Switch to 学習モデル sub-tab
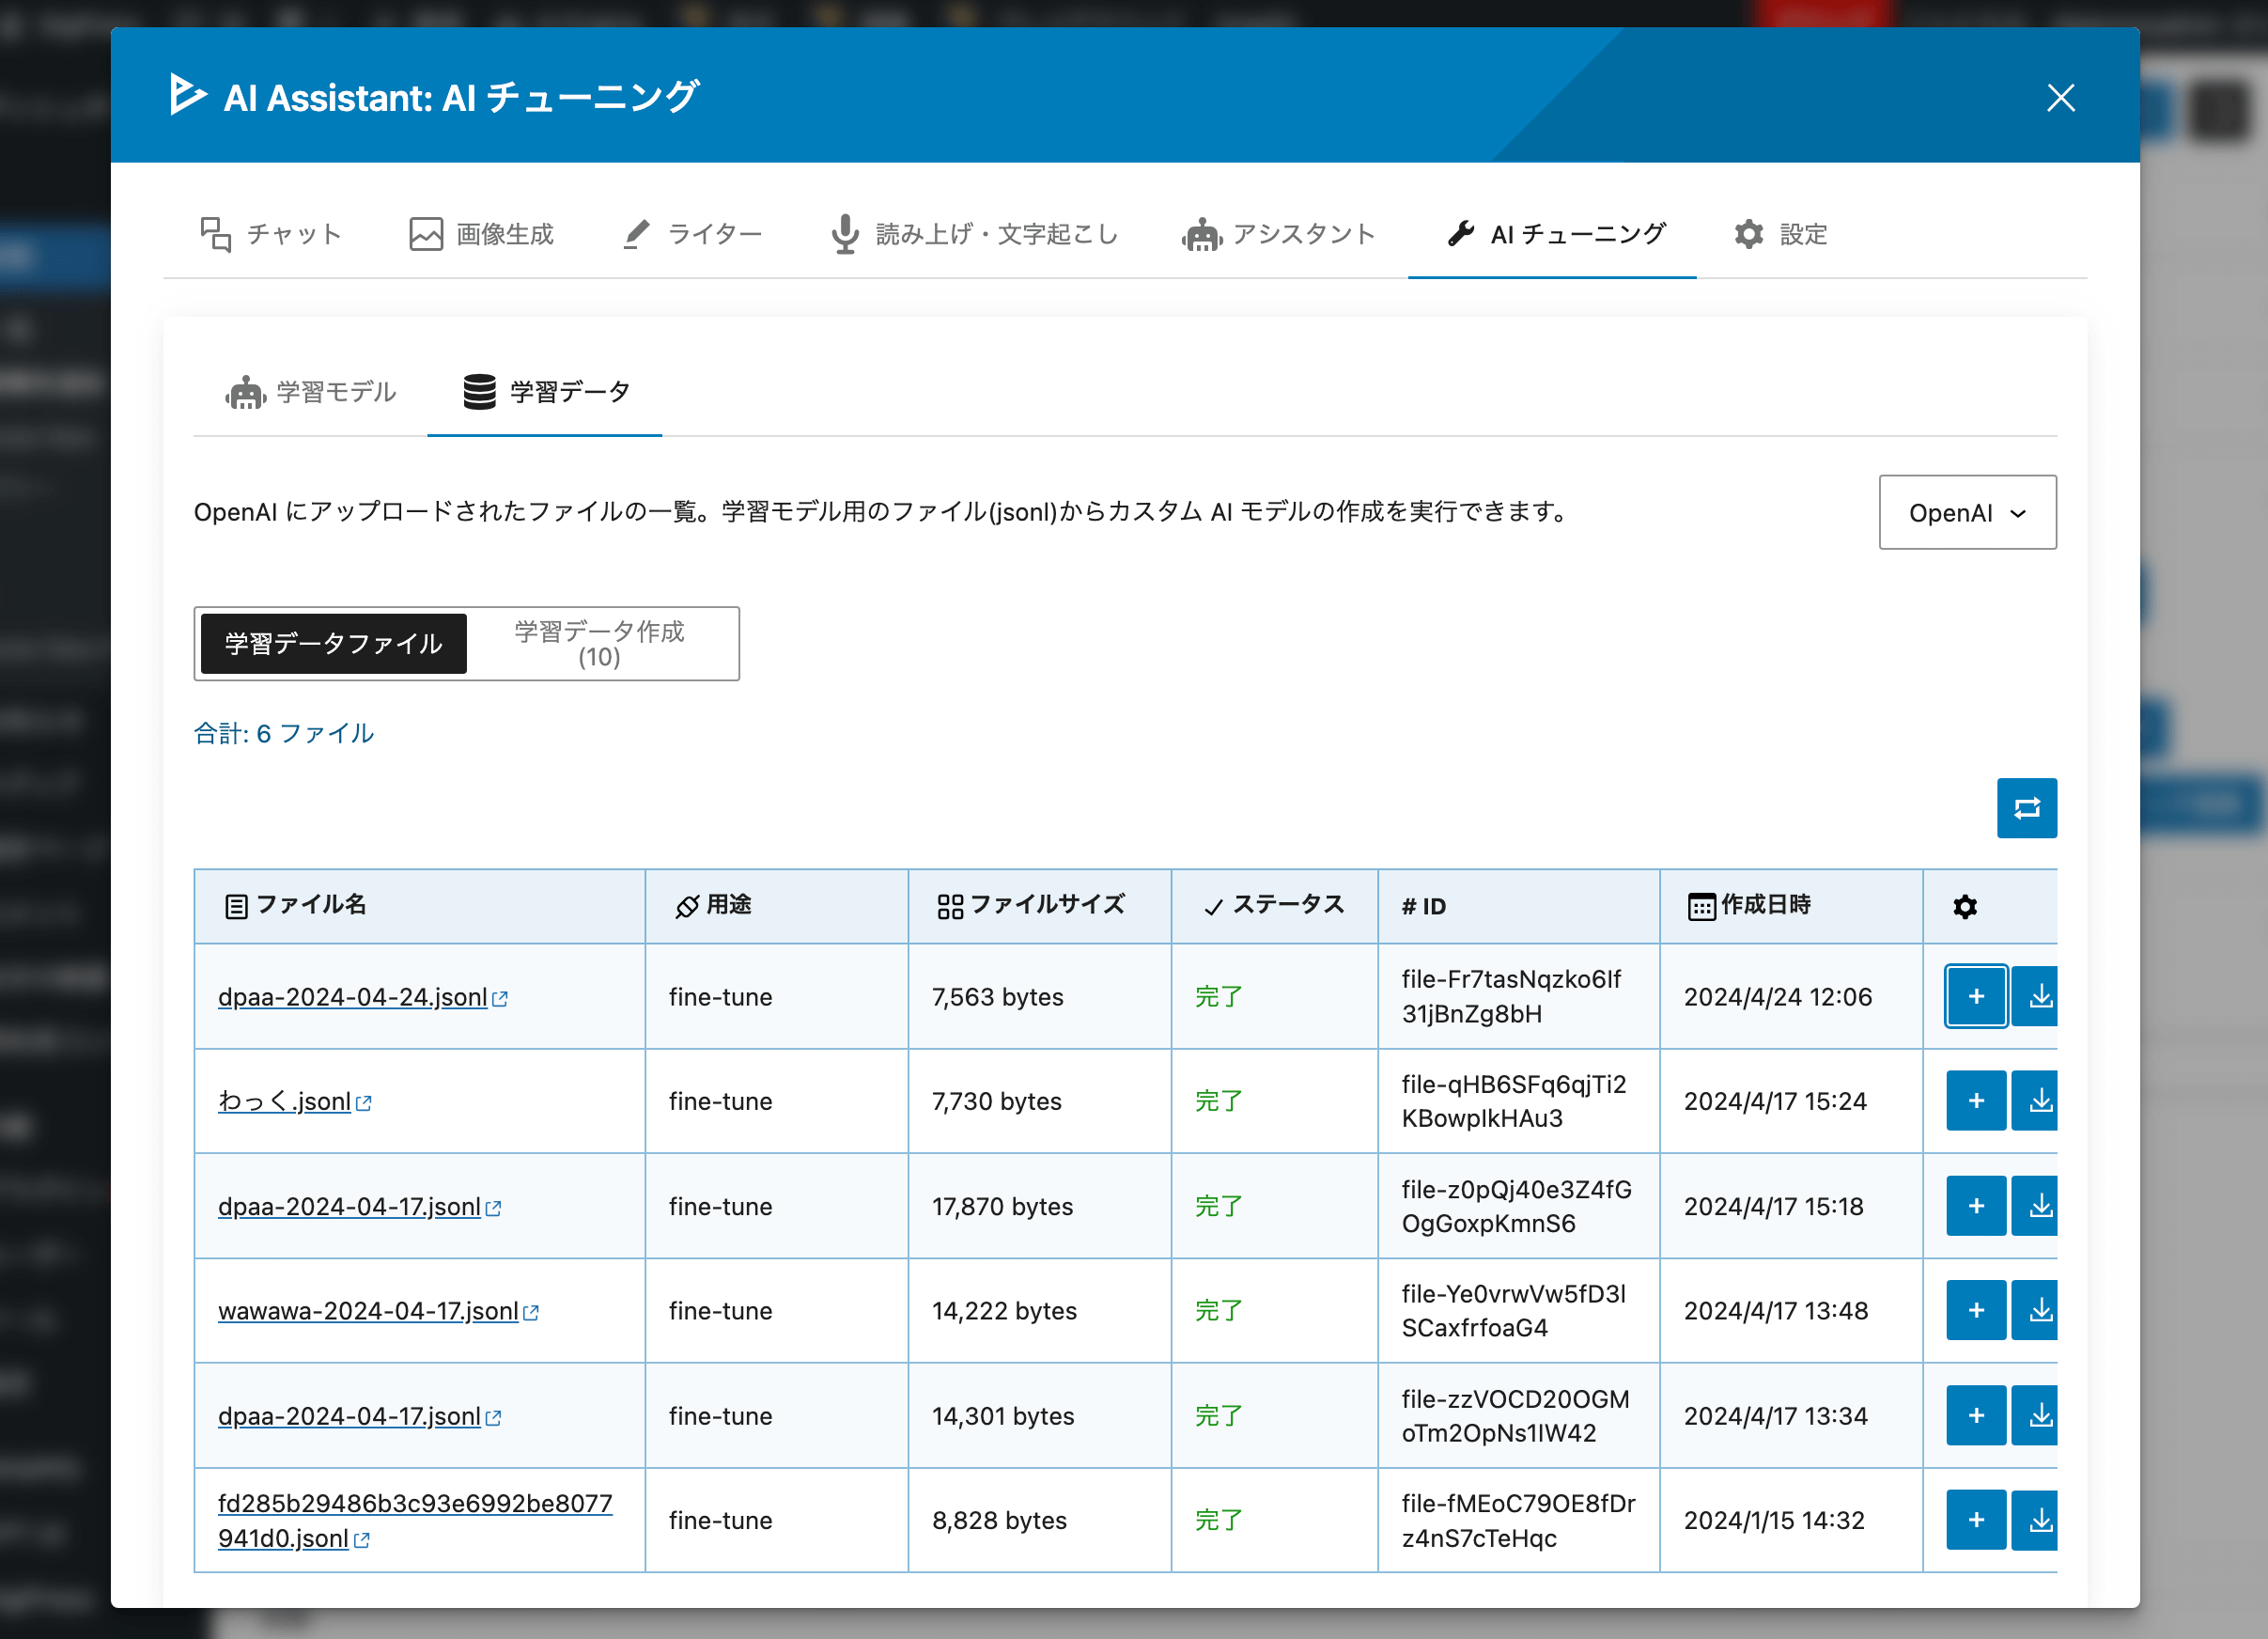This screenshot has height=1639, width=2268. pyautogui.click(x=310, y=391)
